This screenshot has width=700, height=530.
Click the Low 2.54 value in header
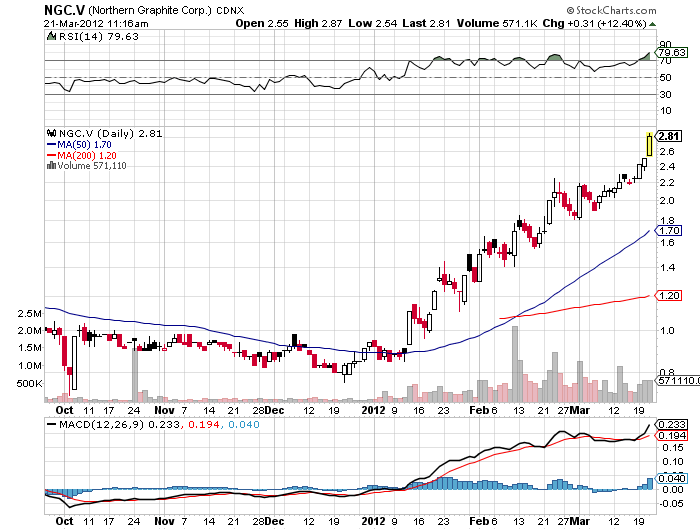372,23
